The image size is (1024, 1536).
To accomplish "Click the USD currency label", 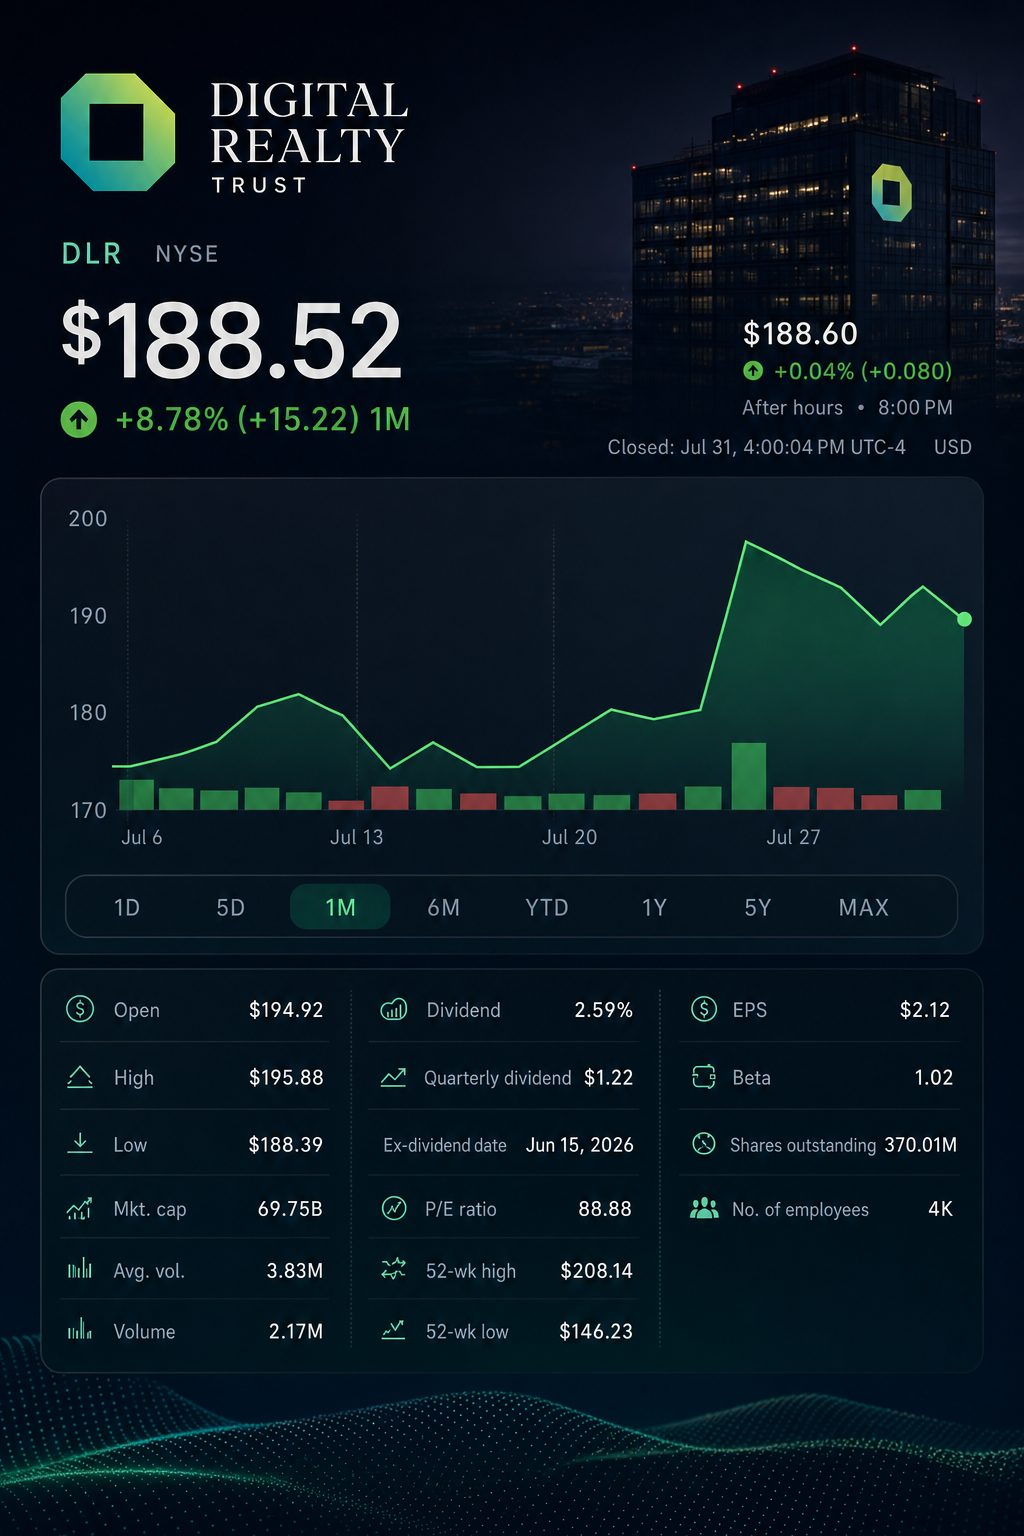I will [x=953, y=447].
